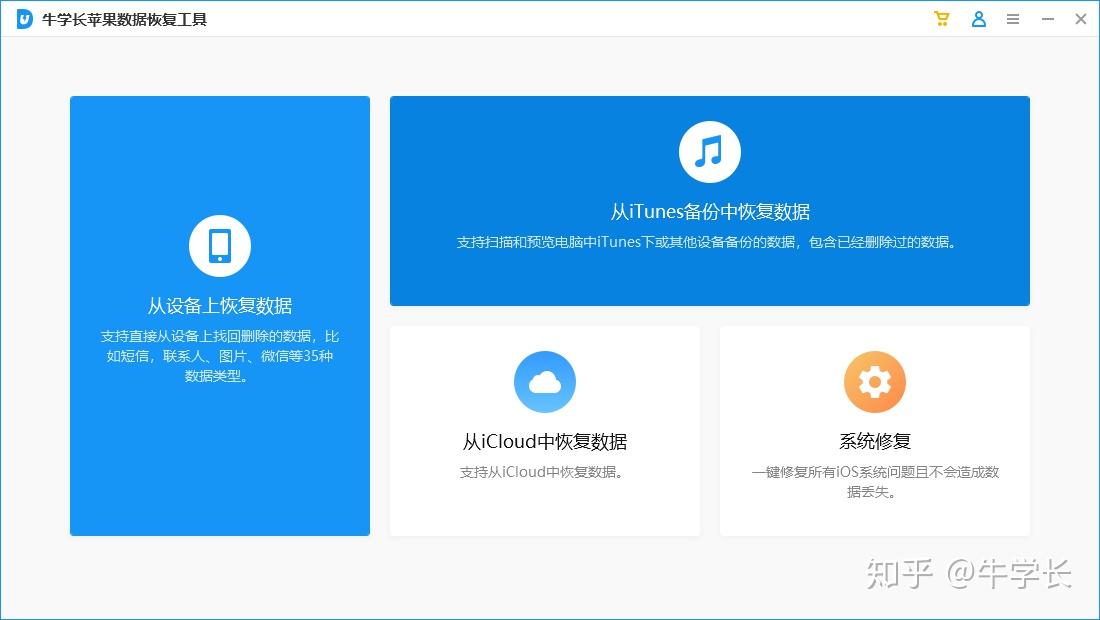Viewport: 1100px width, 620px height.
Task: Click the orange gear system repair icon
Action: click(x=875, y=382)
